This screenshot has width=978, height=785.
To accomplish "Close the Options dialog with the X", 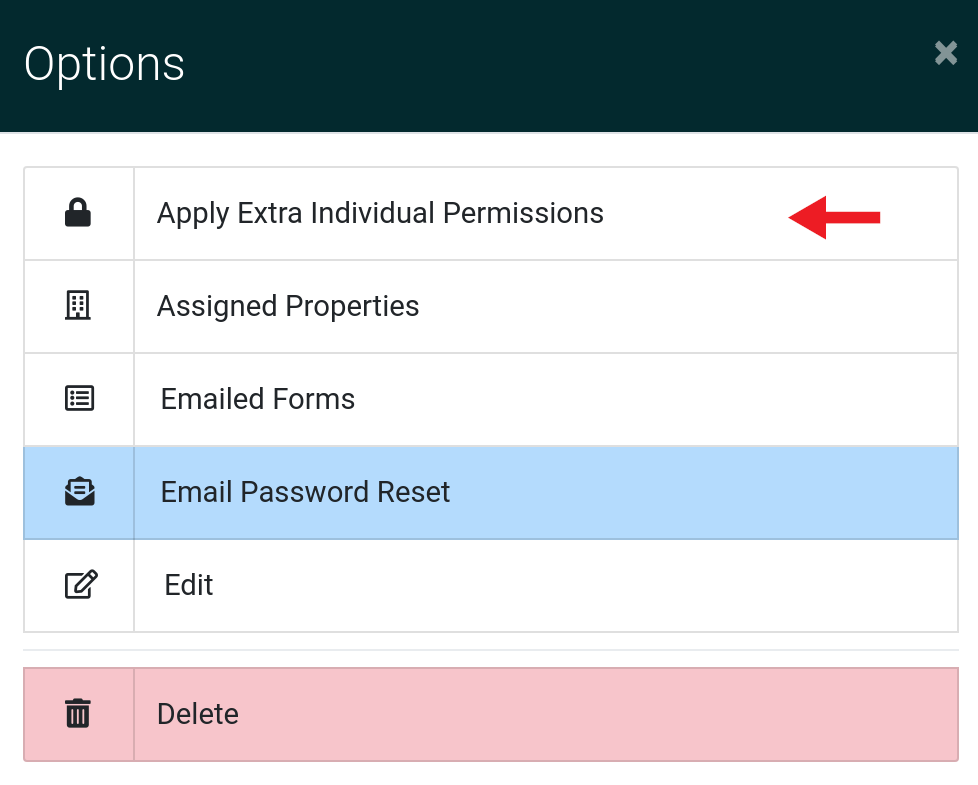I will pyautogui.click(x=946, y=53).
